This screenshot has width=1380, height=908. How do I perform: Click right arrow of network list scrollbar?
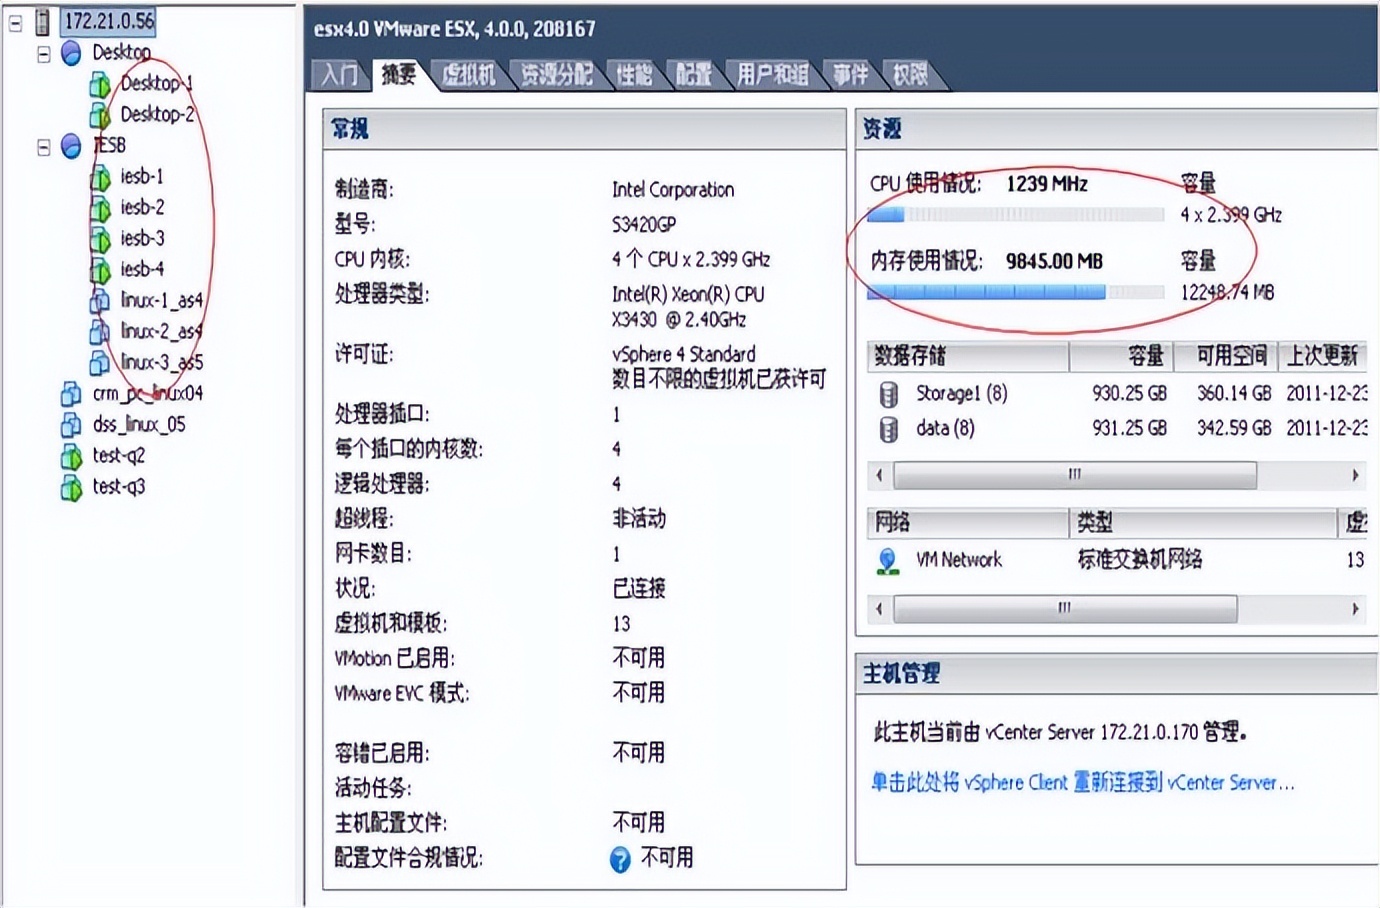tap(1355, 608)
